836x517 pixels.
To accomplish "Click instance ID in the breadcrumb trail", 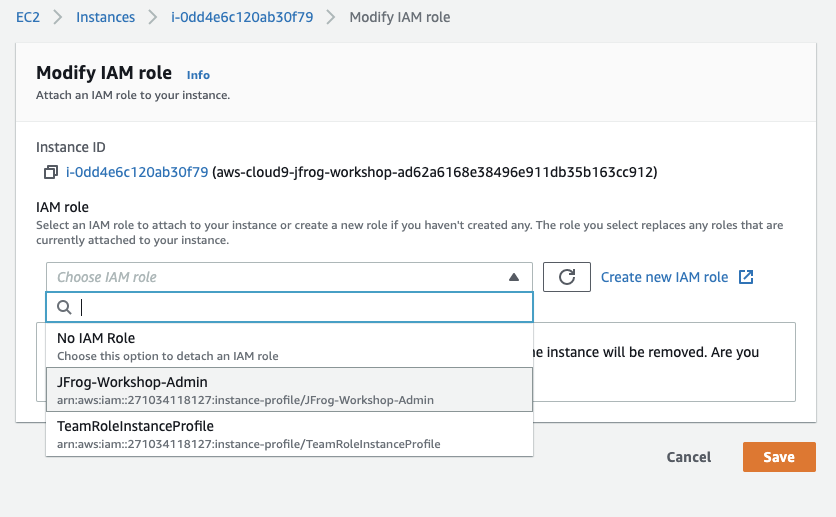I will pos(242,18).
